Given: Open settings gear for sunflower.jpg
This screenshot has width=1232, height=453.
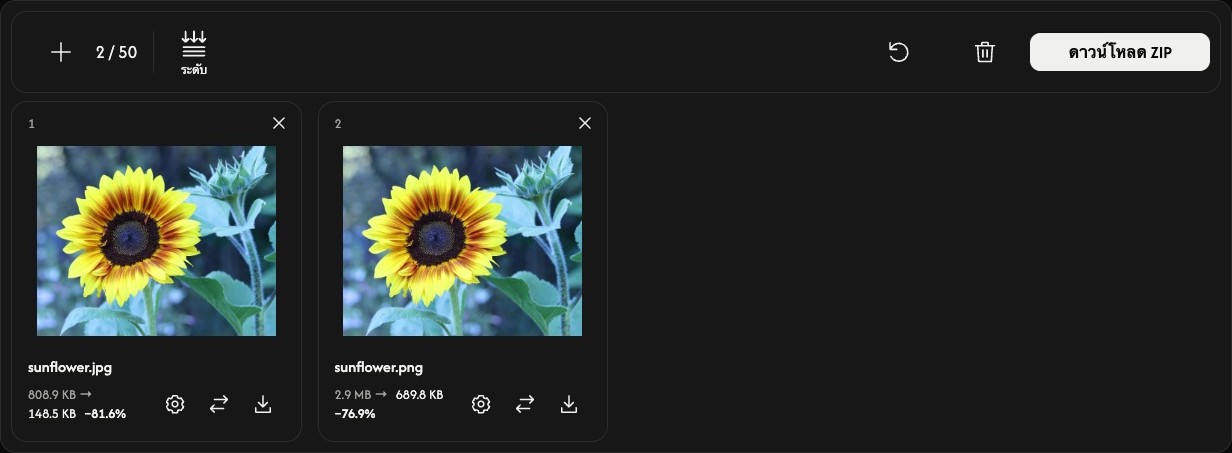Looking at the screenshot, I should point(175,404).
